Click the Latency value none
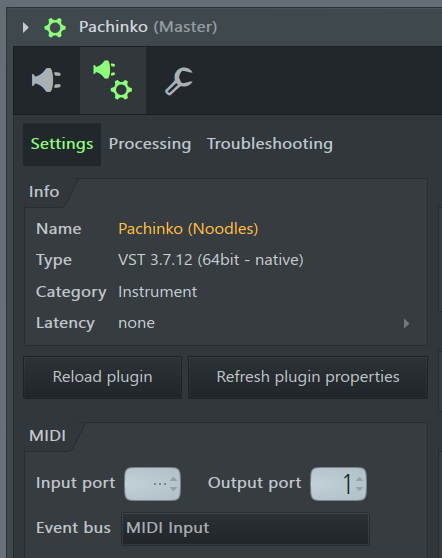 point(137,323)
